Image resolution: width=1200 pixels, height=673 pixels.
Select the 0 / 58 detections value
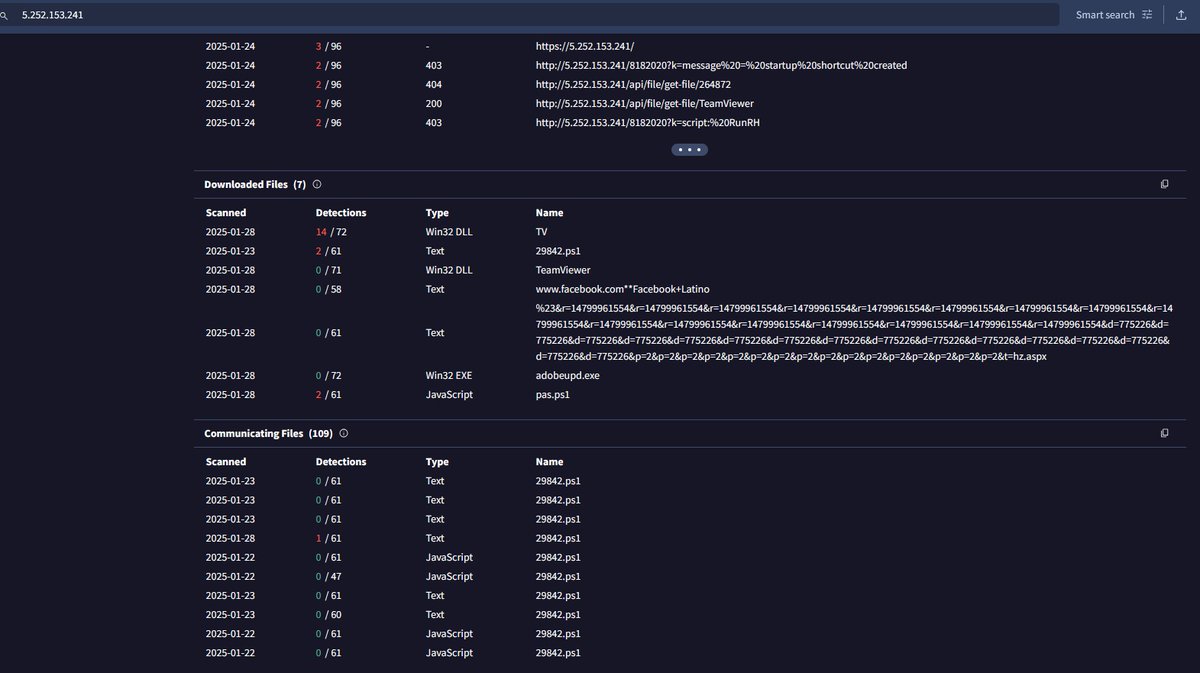click(328, 289)
